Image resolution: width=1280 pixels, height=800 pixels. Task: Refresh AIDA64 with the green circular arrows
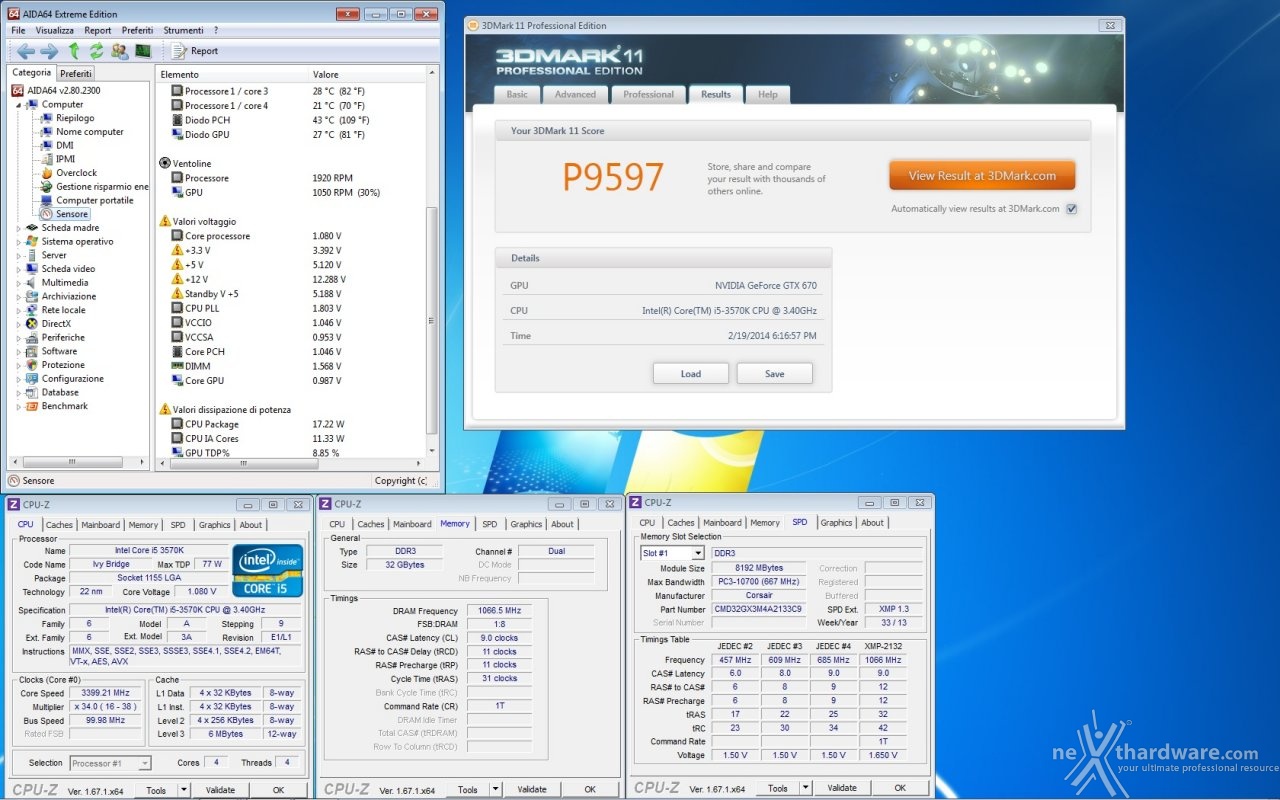[x=96, y=51]
